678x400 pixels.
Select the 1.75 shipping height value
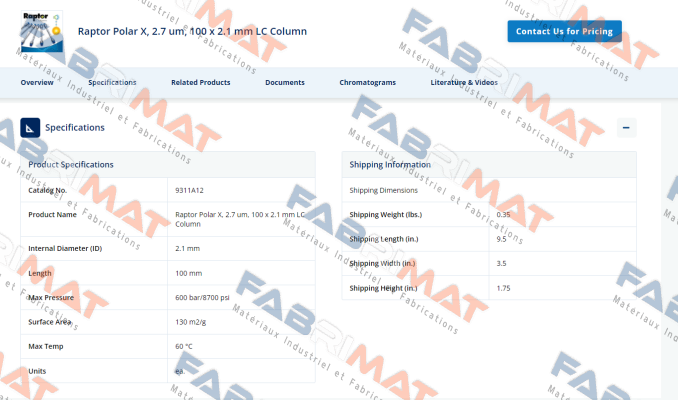[x=503, y=288]
